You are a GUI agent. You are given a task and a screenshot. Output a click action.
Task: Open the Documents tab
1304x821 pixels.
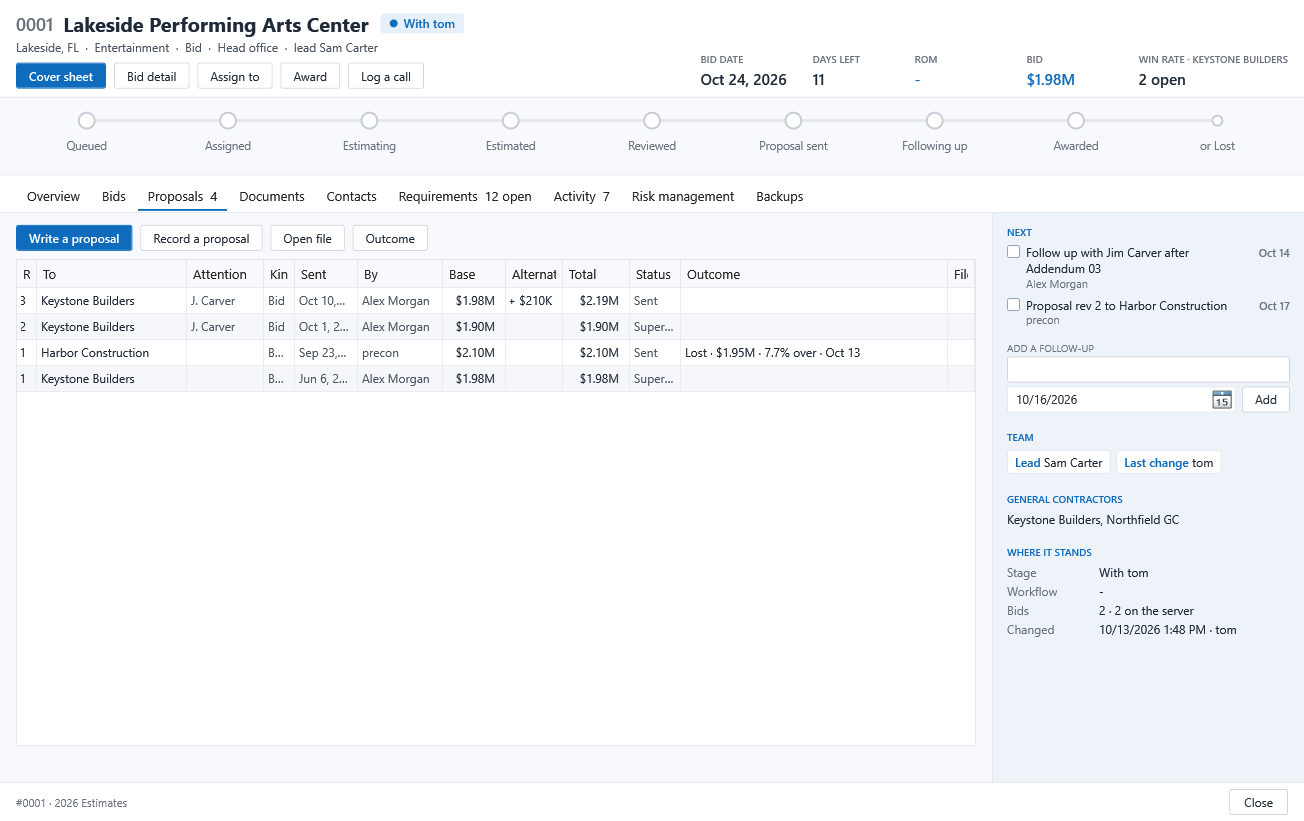coord(272,197)
